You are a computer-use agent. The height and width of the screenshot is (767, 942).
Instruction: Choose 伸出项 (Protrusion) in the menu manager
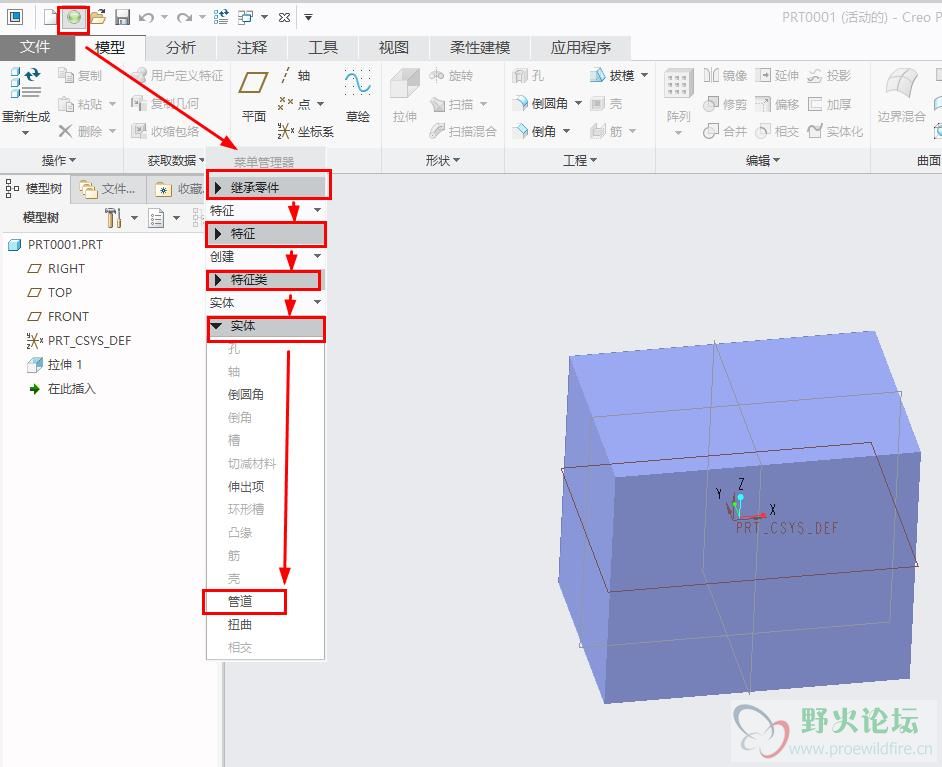point(246,487)
